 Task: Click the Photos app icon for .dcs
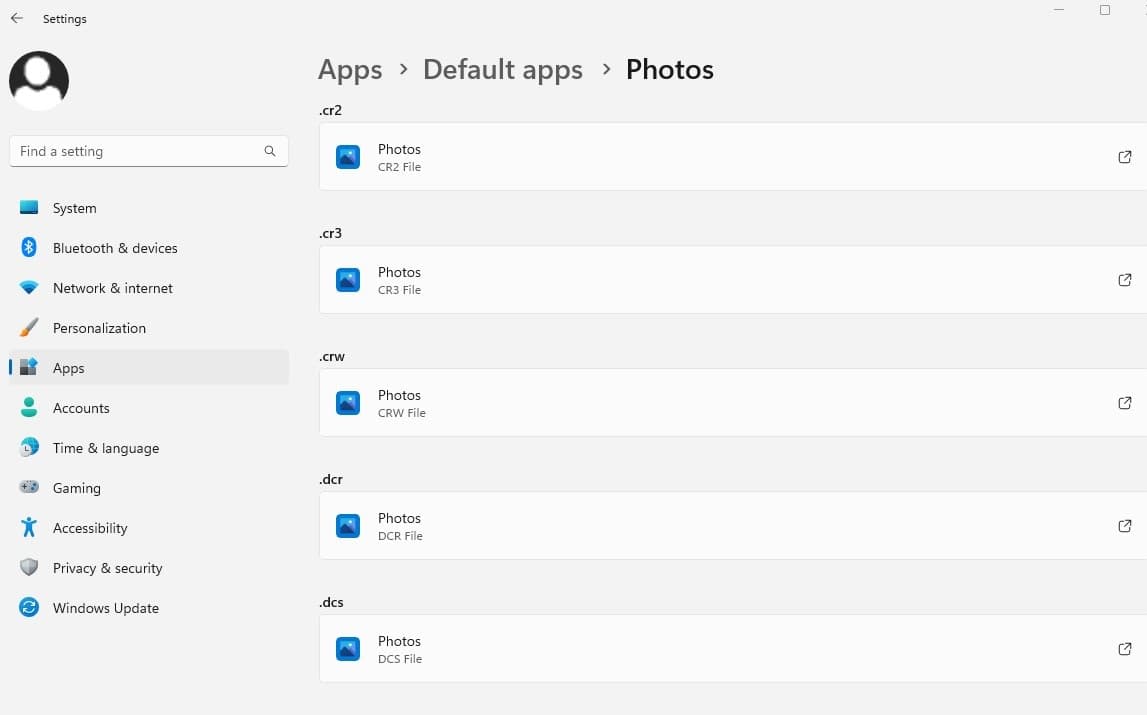tap(348, 649)
